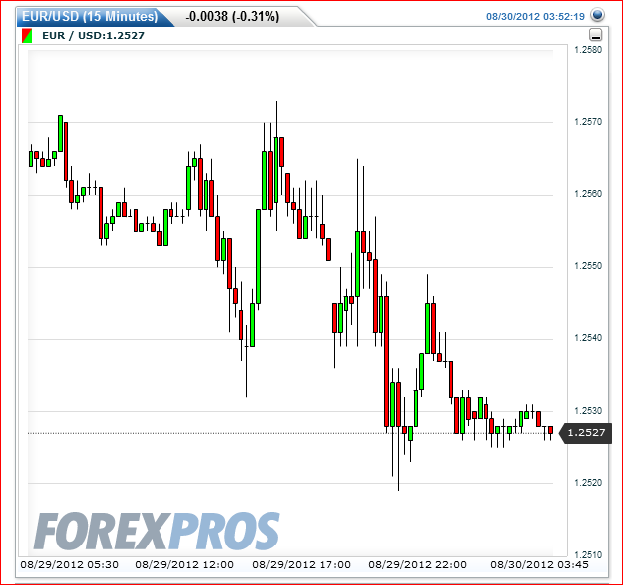
Task: Open the -0.0038 (-0.31%) change tab
Action: pos(232,17)
